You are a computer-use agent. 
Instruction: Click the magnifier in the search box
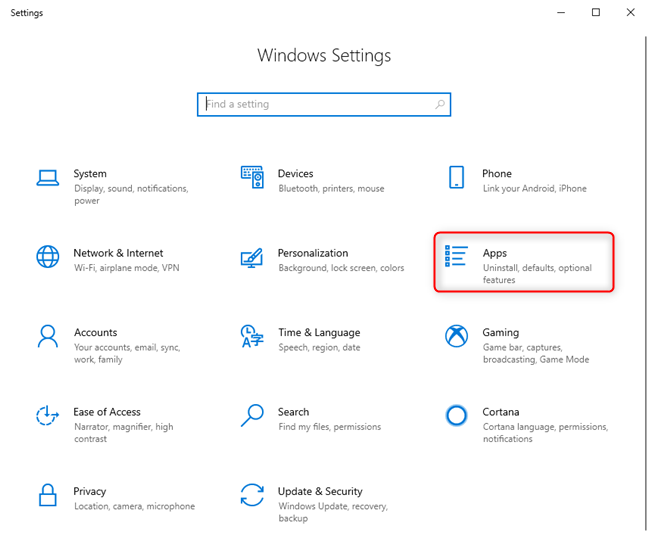440,105
